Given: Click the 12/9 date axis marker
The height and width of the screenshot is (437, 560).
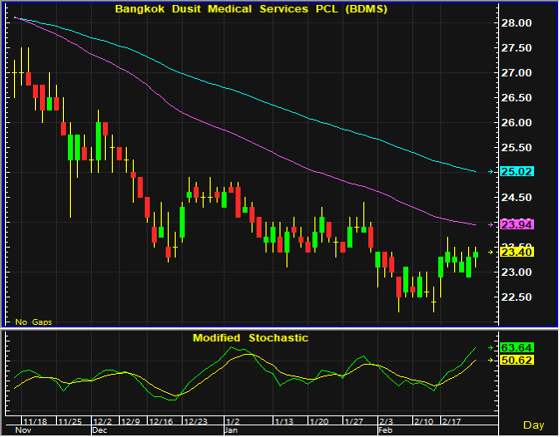Looking at the screenshot, I should (x=130, y=421).
